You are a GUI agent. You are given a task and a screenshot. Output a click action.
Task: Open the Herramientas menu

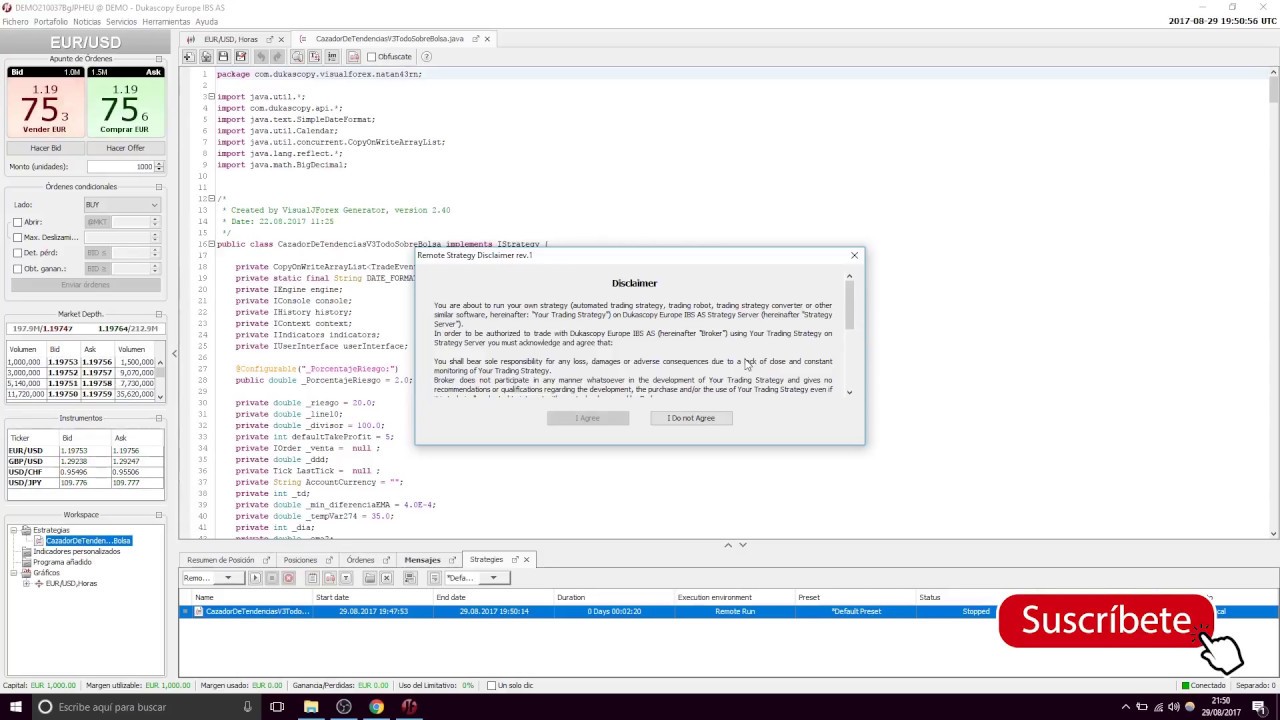point(166,21)
